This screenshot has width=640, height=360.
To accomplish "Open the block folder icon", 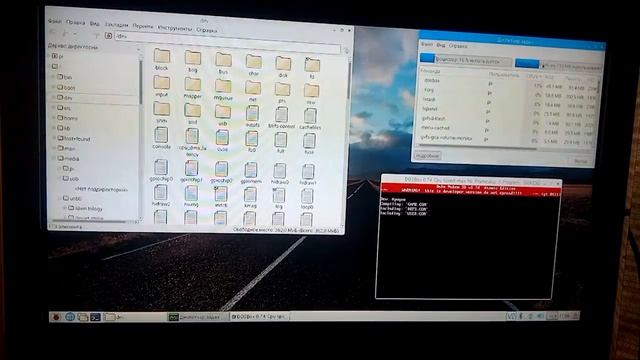I will 162,57.
